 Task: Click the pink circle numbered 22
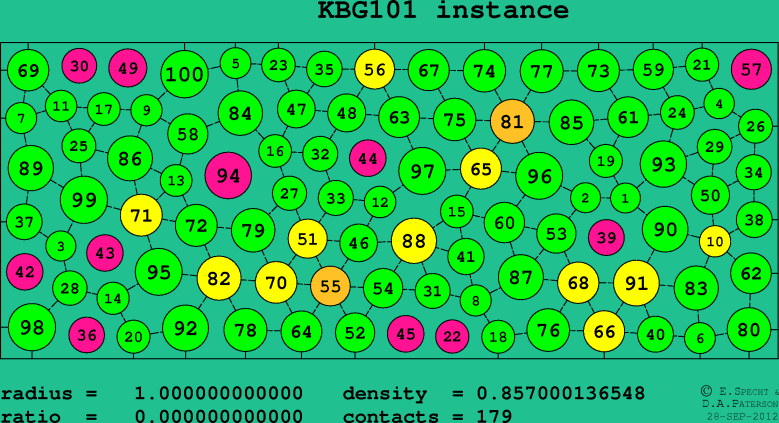pos(452,337)
